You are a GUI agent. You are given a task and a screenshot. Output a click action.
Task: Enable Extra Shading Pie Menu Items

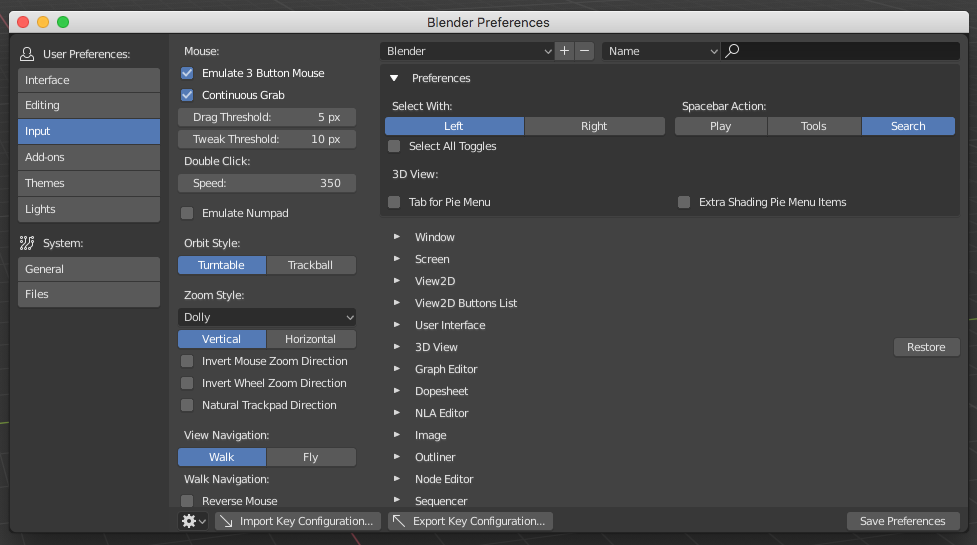point(684,202)
